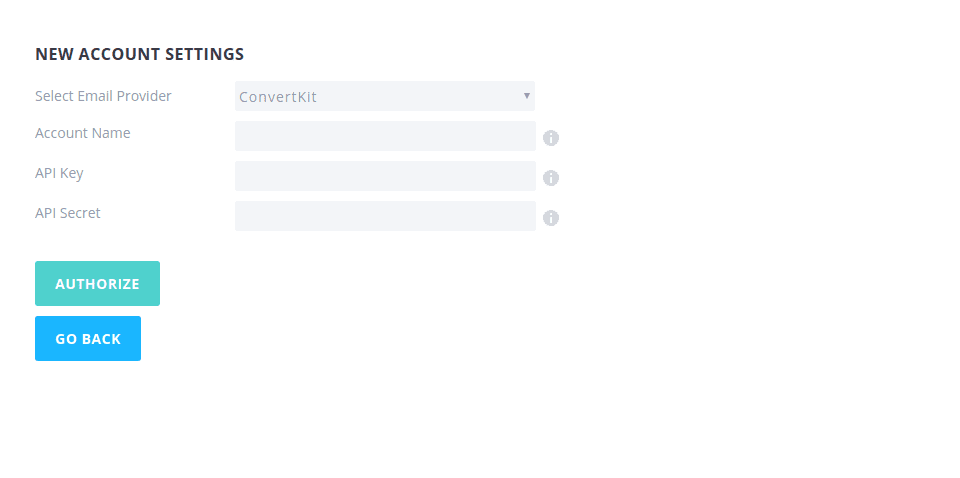
Task: Submit credentials with the teal Authorize button
Action: point(97,284)
